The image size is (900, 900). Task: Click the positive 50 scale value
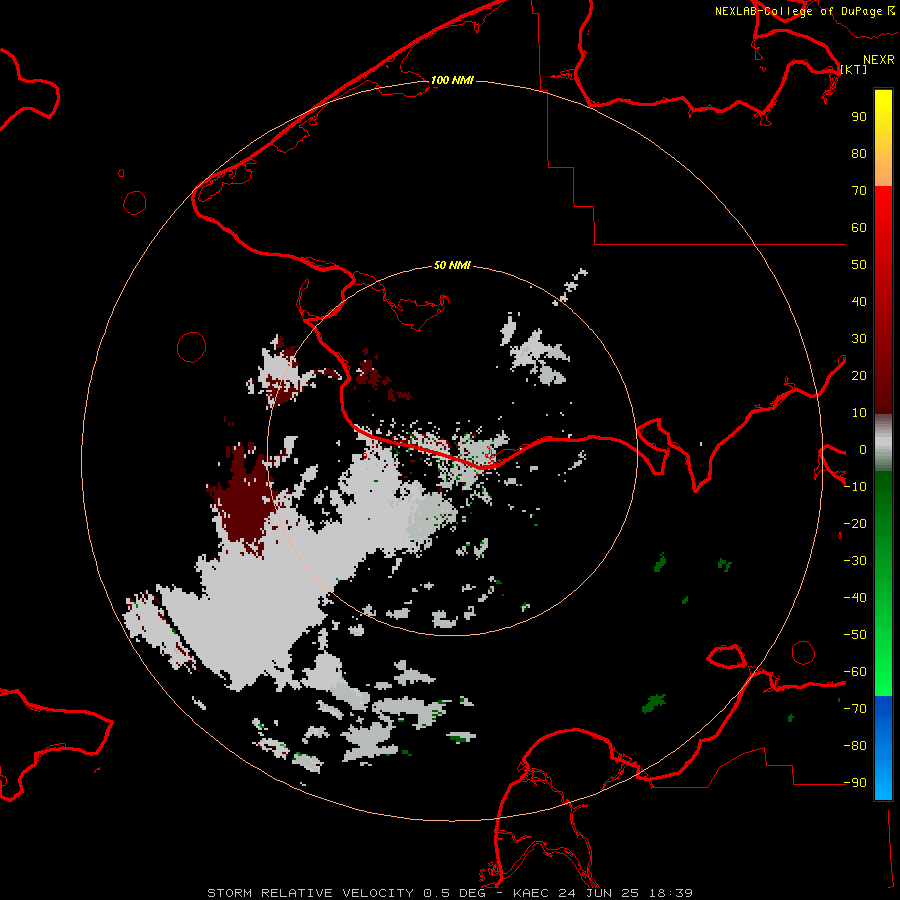coord(859,265)
